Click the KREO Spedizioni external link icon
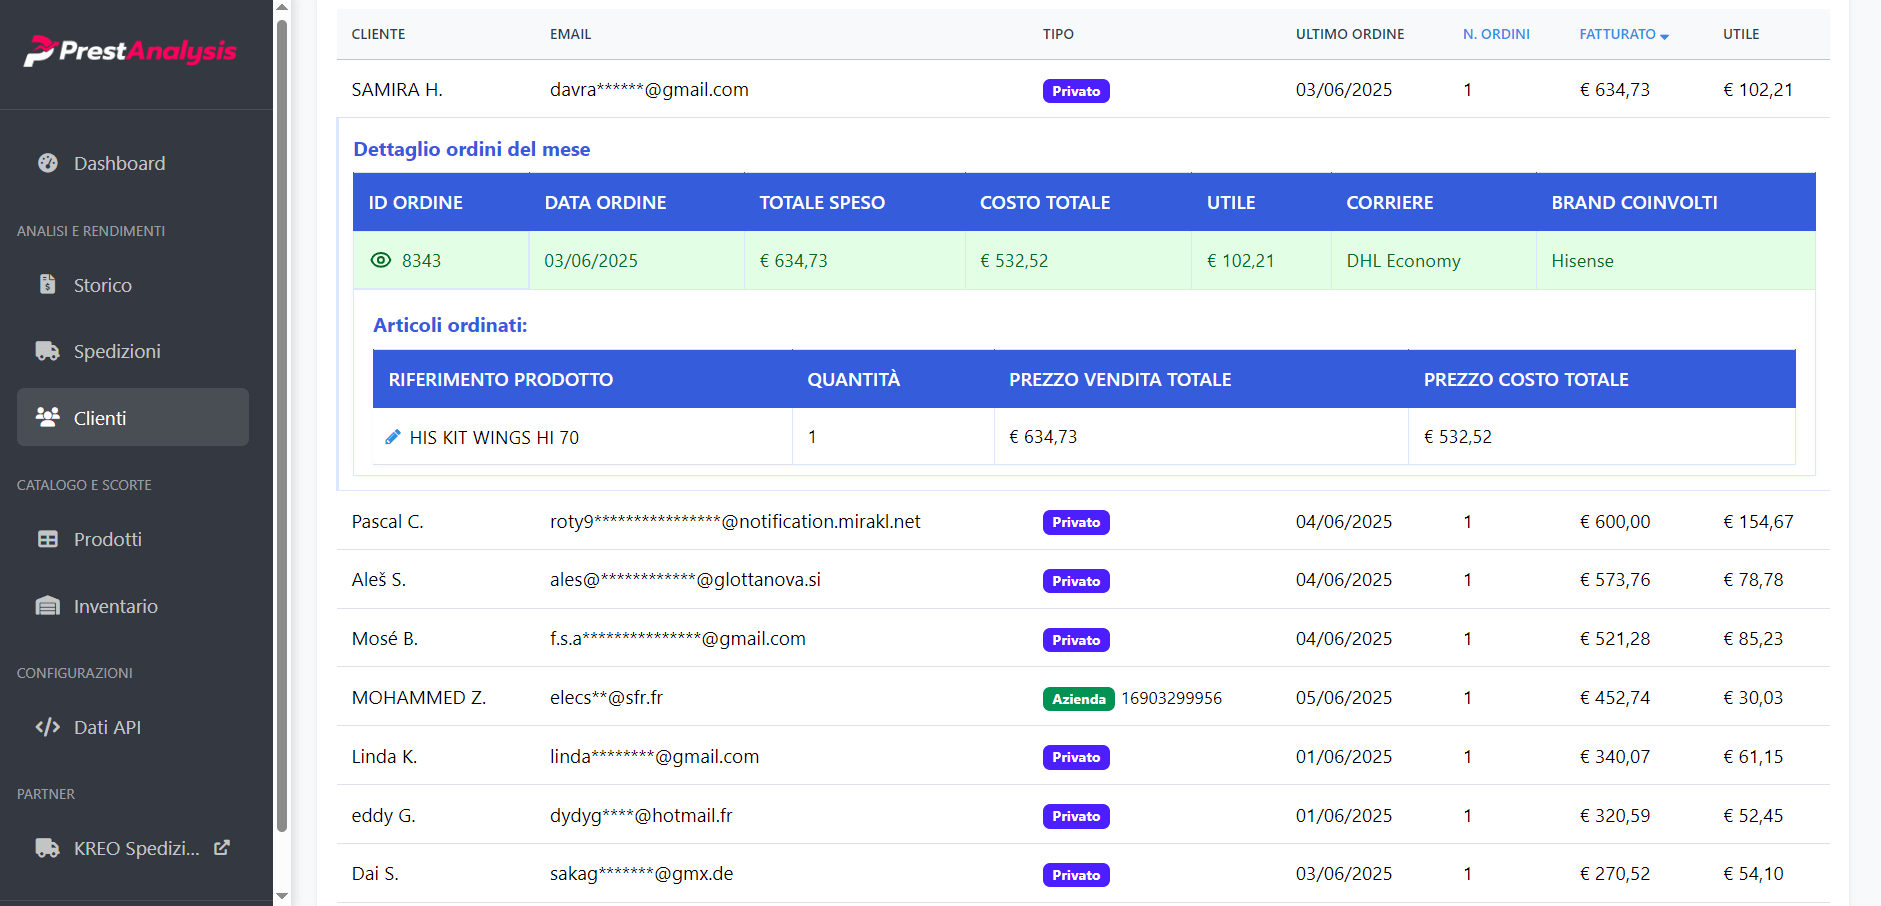 click(222, 847)
